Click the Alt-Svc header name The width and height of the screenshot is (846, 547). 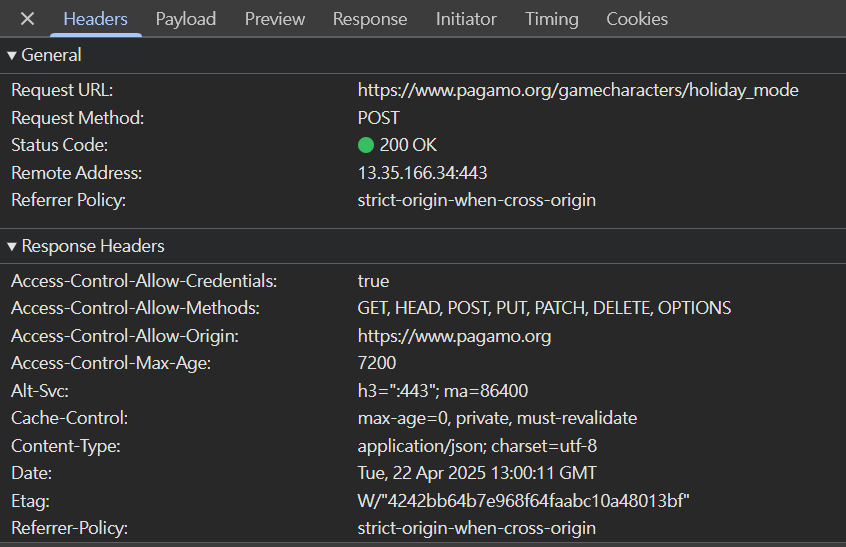click(x=39, y=391)
